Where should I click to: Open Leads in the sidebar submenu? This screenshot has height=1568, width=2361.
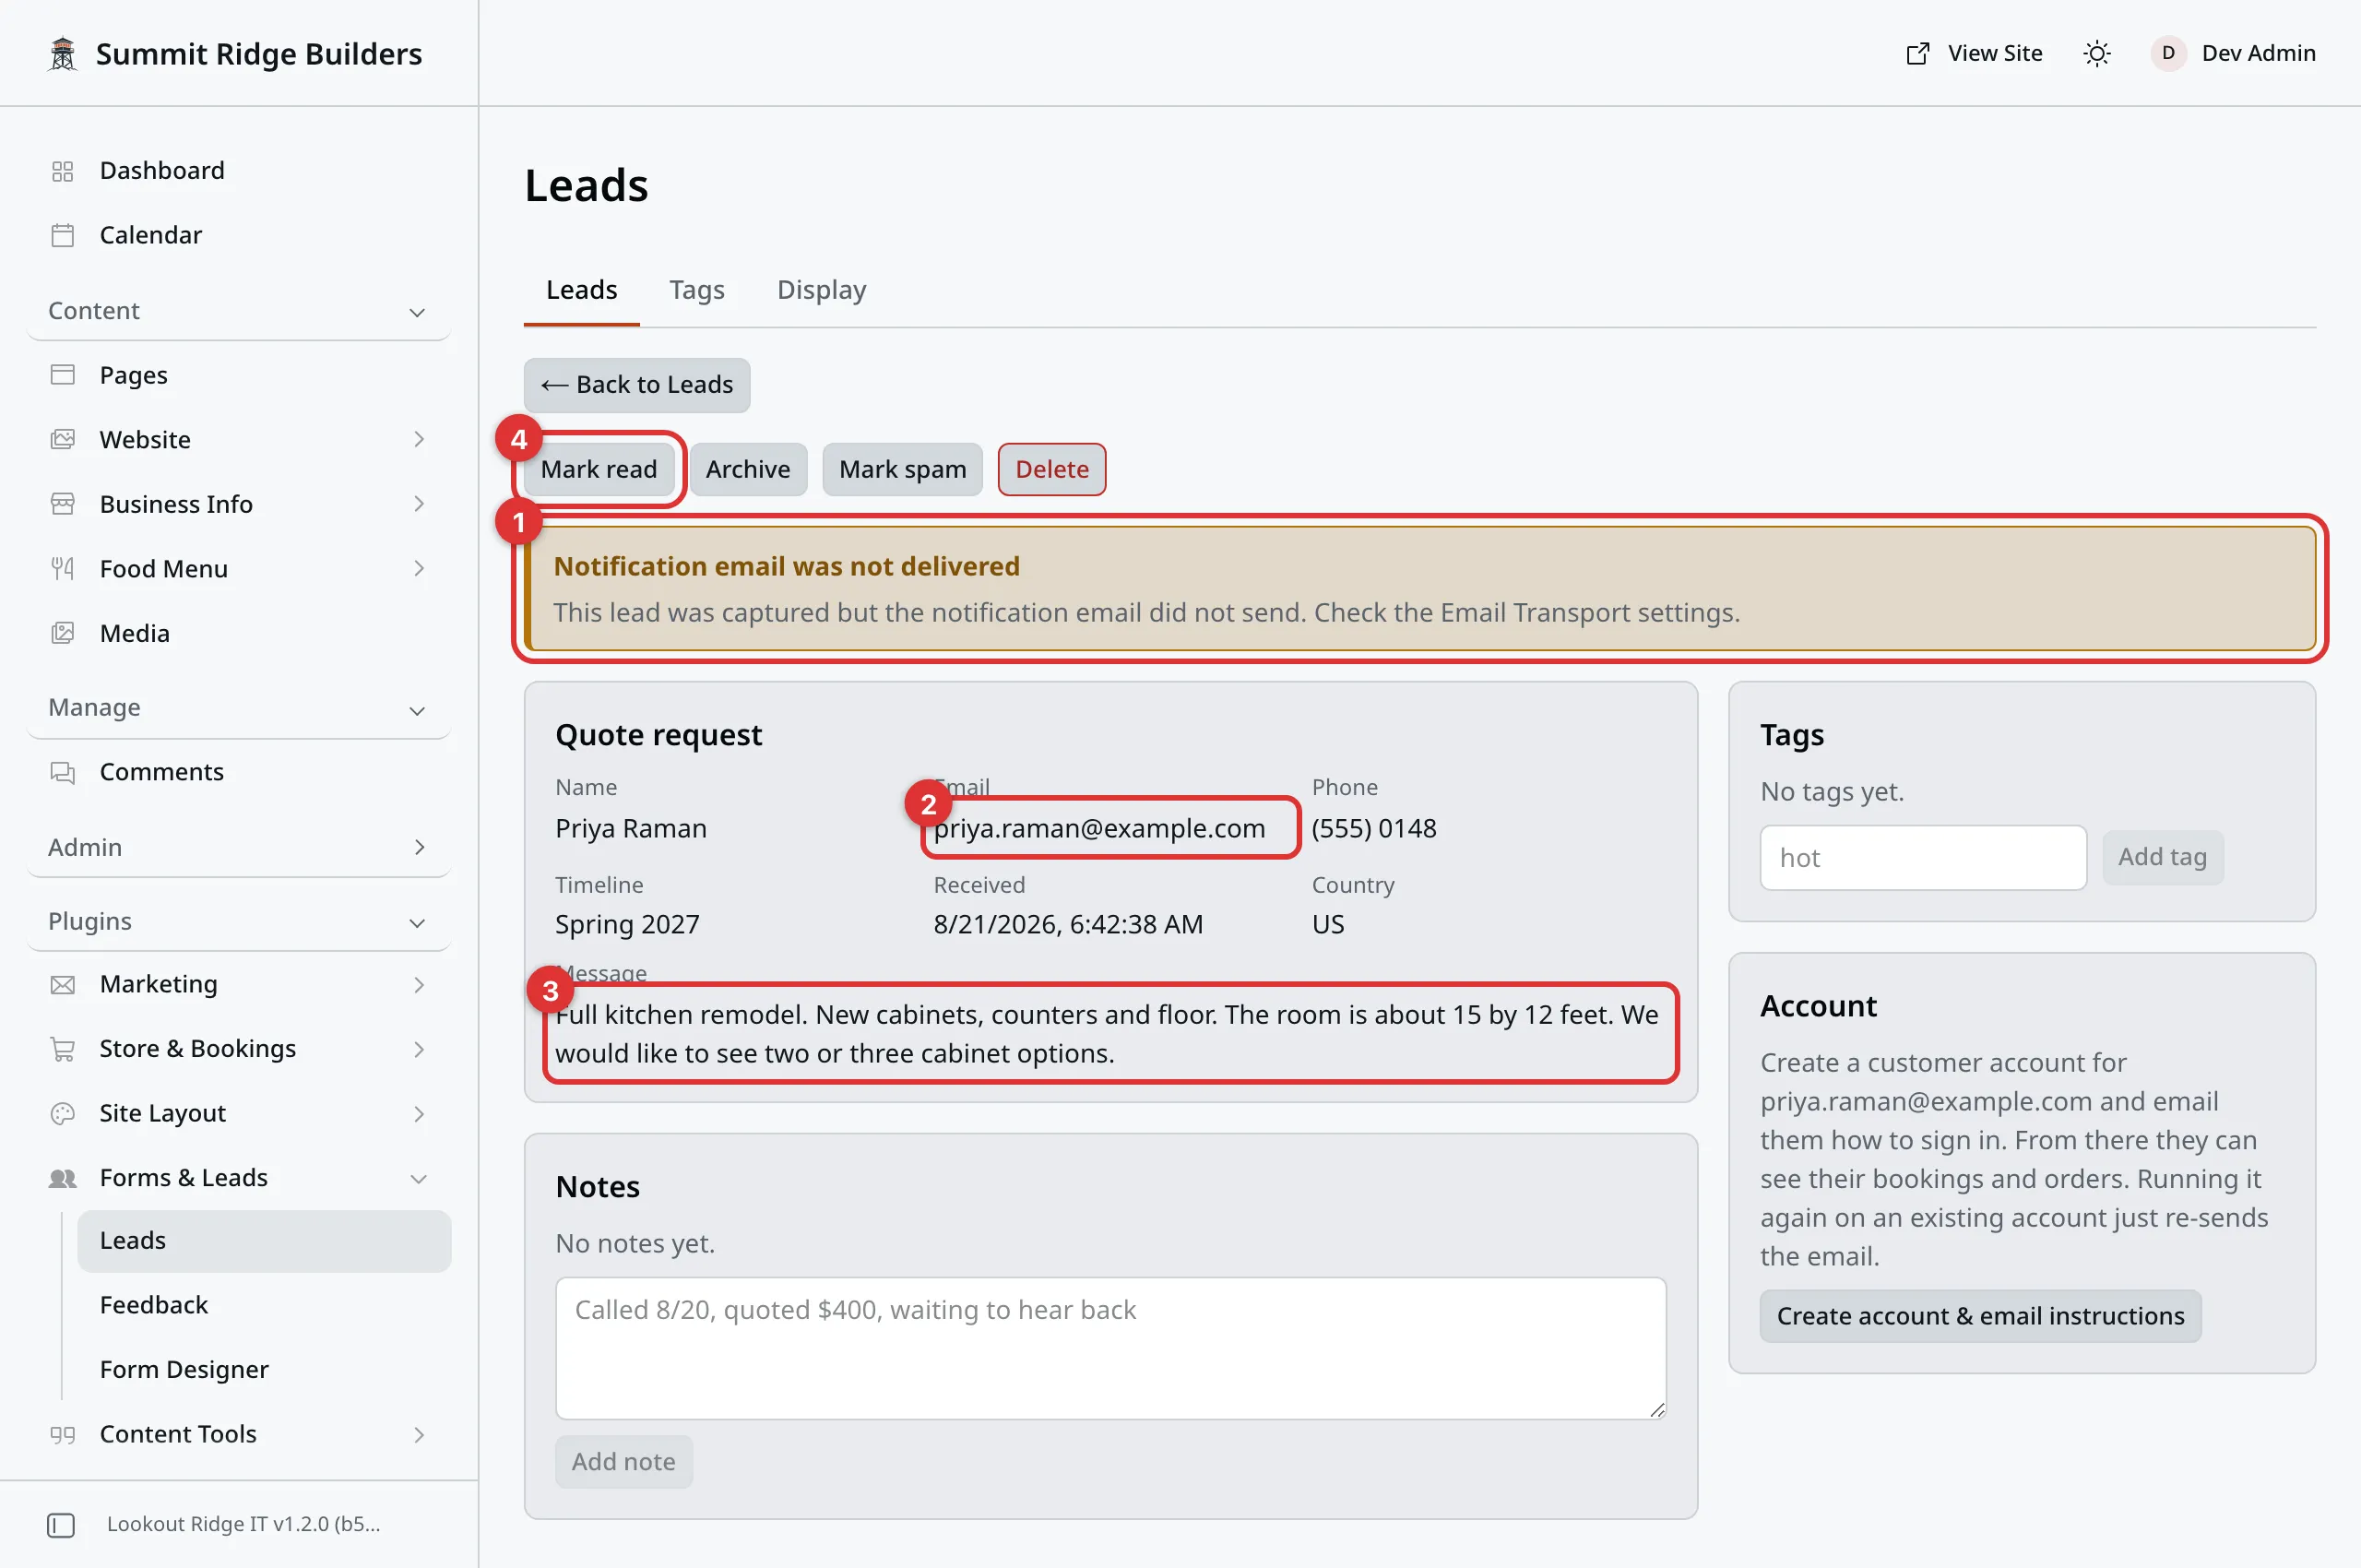(x=264, y=1241)
